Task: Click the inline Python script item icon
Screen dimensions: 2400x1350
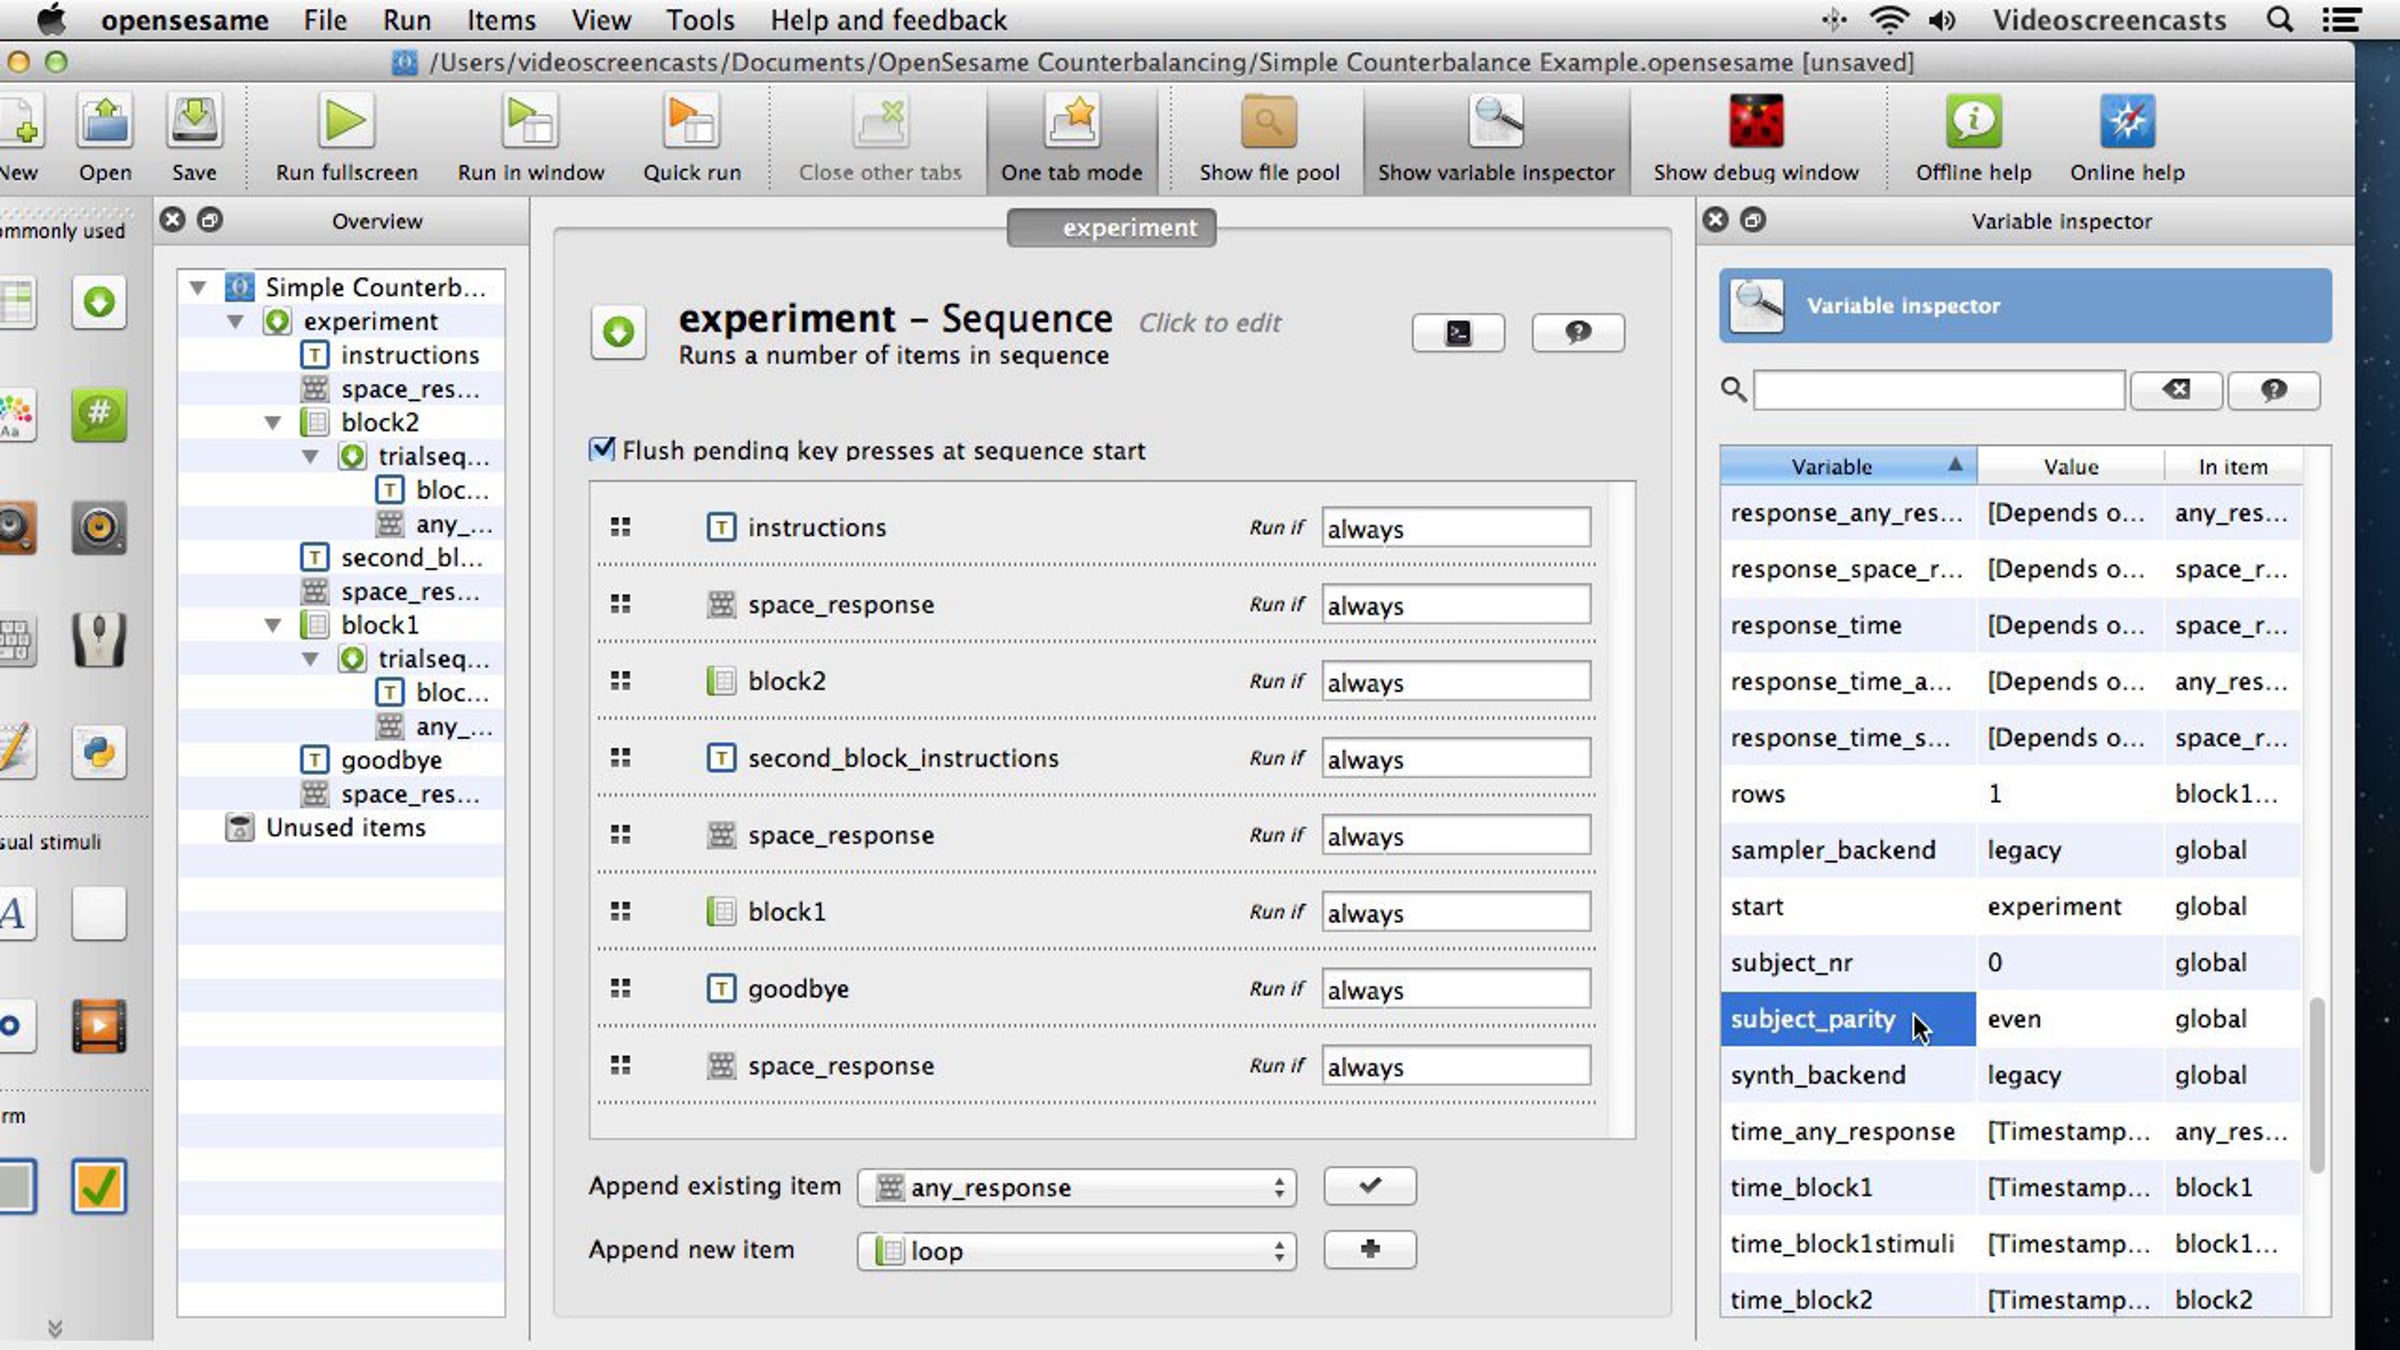Action: coord(98,752)
